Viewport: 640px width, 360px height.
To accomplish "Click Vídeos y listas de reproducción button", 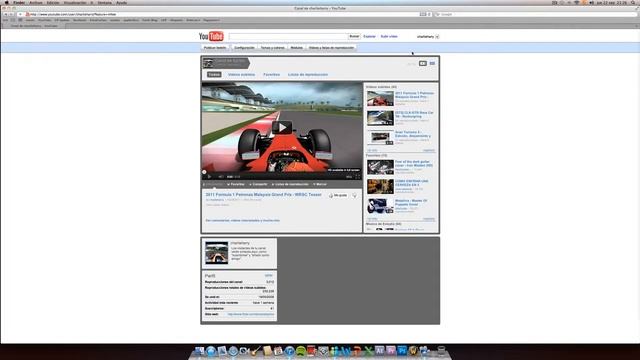I will click(x=331, y=48).
